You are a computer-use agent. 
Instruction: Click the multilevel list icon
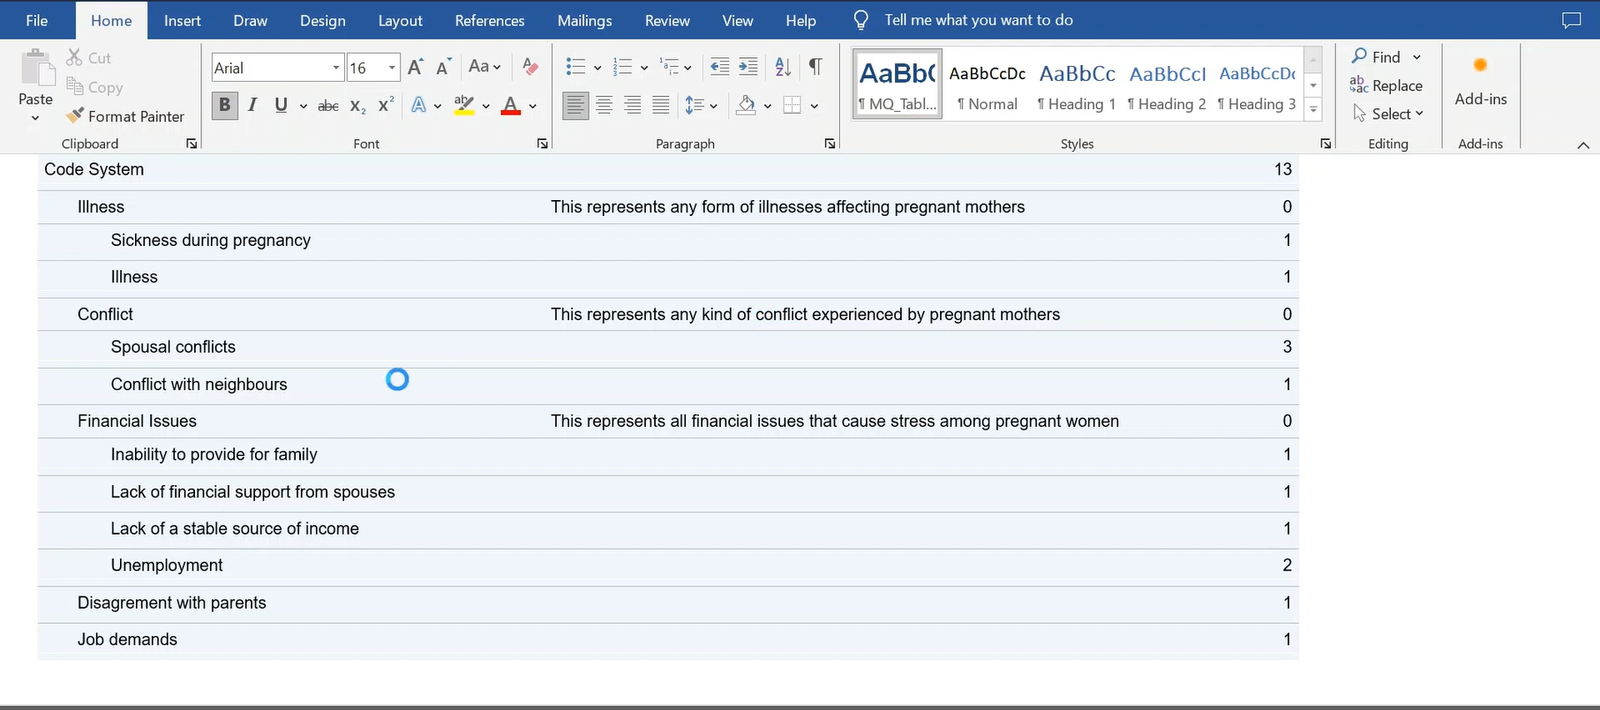(x=669, y=67)
